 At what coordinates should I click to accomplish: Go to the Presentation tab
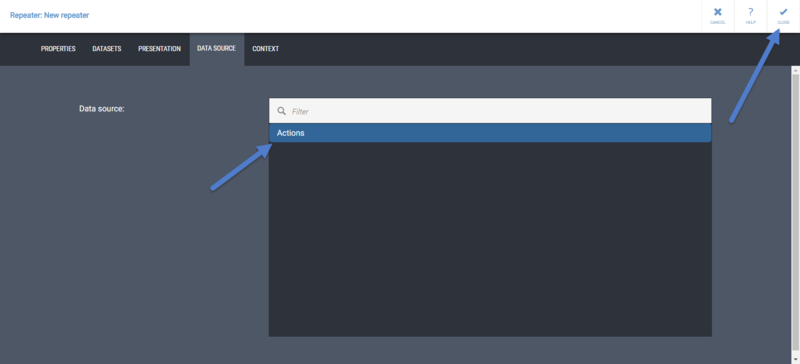click(159, 49)
